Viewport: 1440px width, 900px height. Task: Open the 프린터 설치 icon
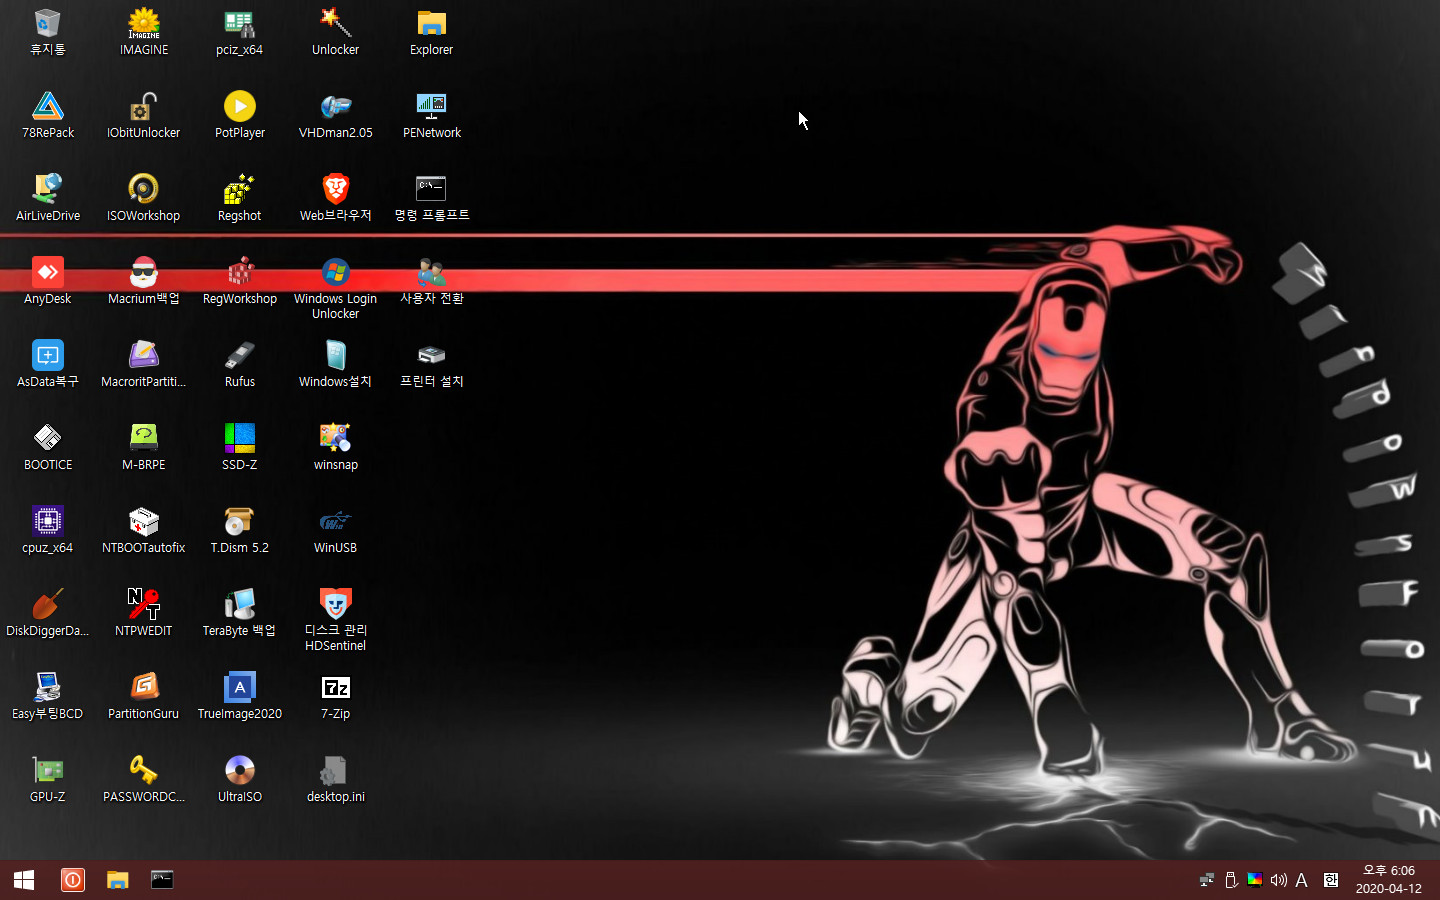click(432, 364)
